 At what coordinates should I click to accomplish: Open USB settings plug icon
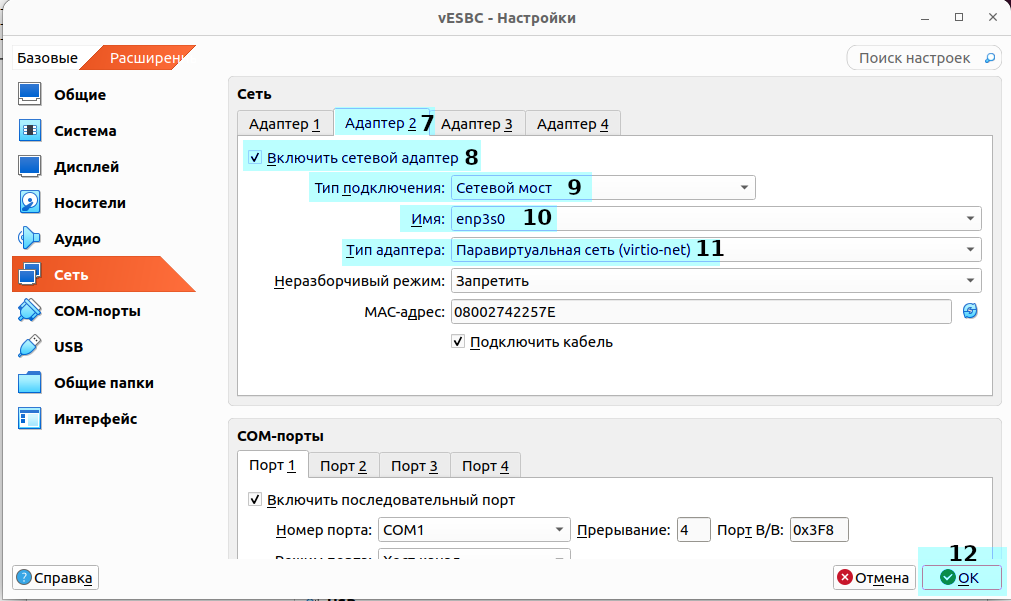(x=30, y=347)
